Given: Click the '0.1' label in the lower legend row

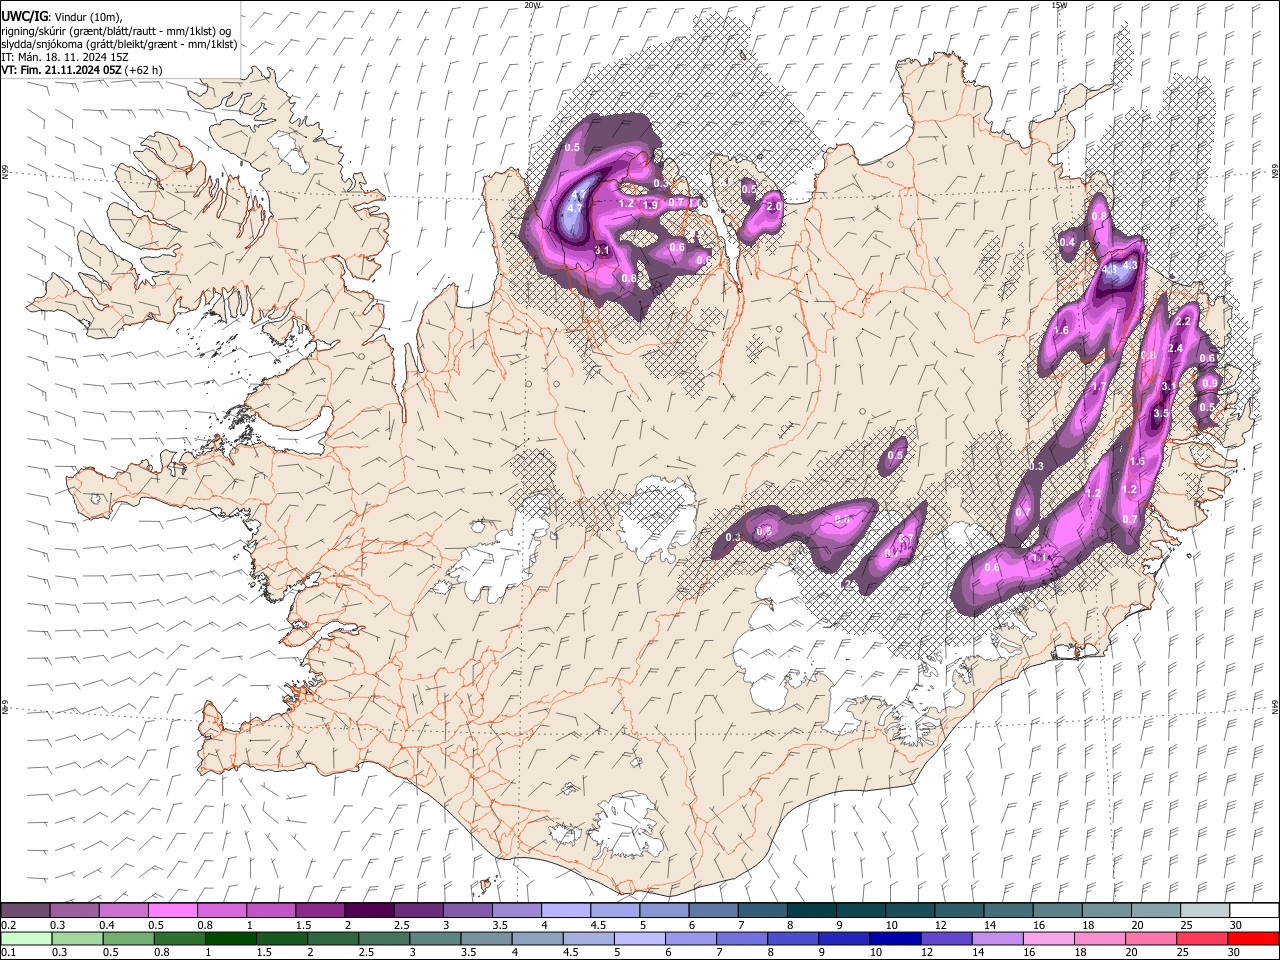Looking at the screenshot, I should click(9, 952).
